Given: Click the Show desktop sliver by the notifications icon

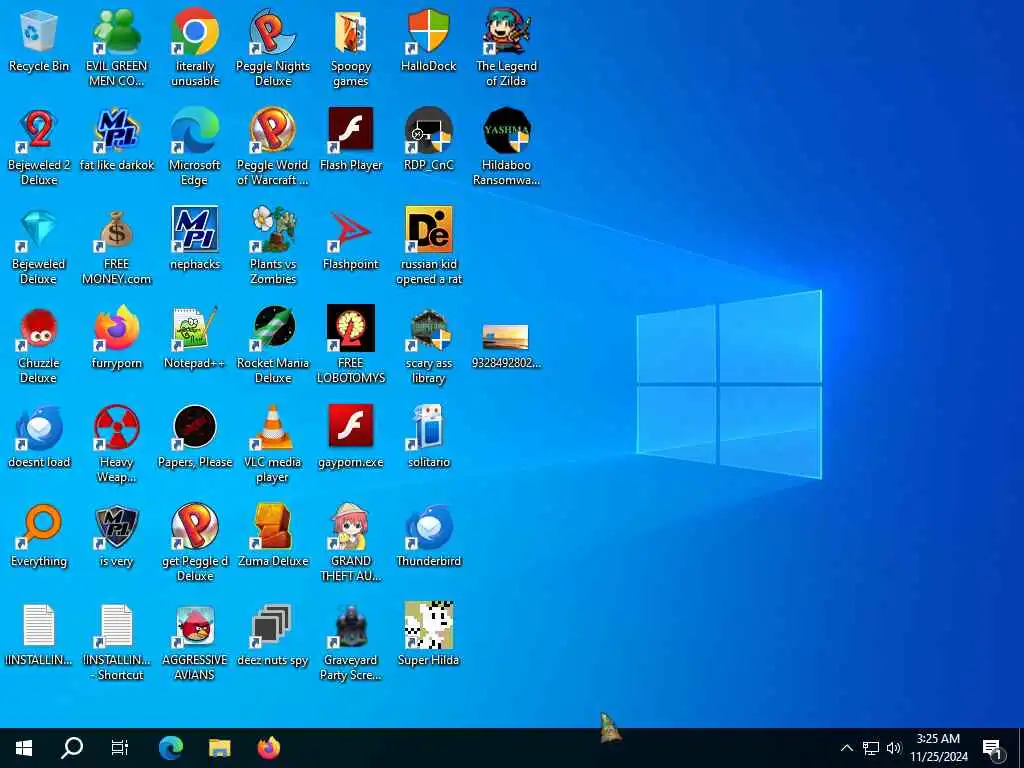Looking at the screenshot, I should pos(1020,748).
